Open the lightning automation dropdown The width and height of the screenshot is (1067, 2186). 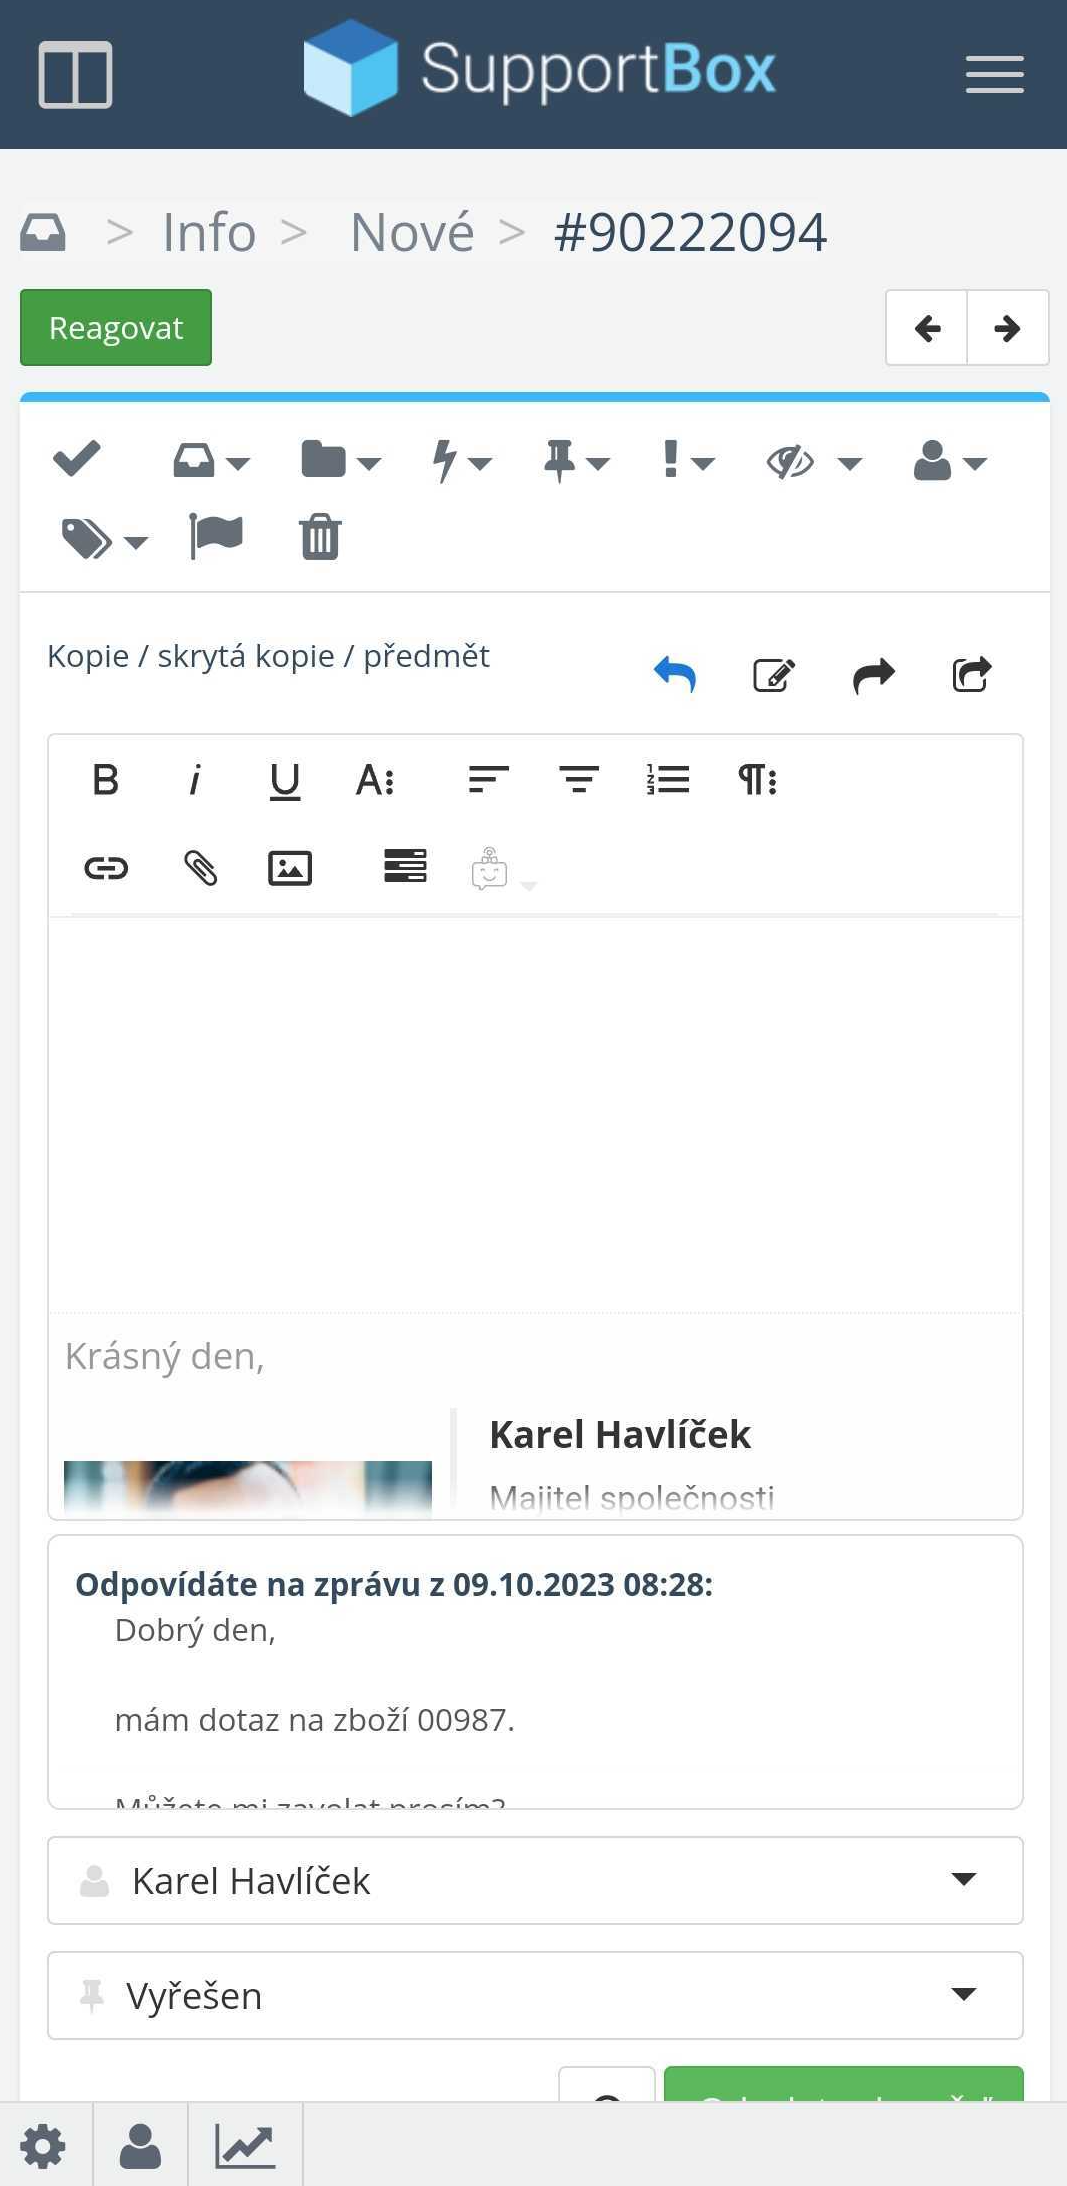point(461,461)
